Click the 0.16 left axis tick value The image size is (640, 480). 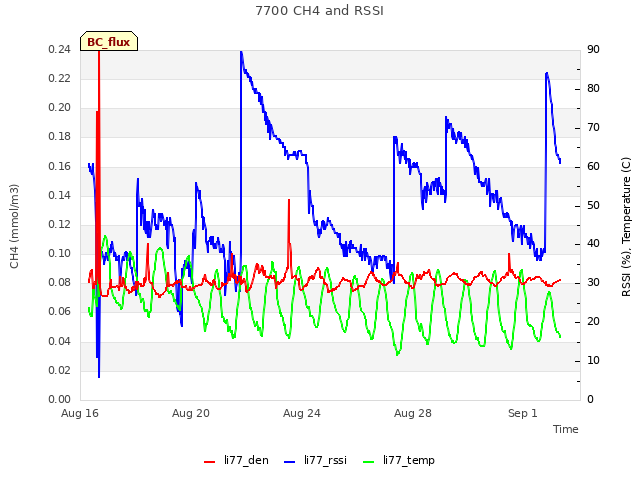click(60, 166)
